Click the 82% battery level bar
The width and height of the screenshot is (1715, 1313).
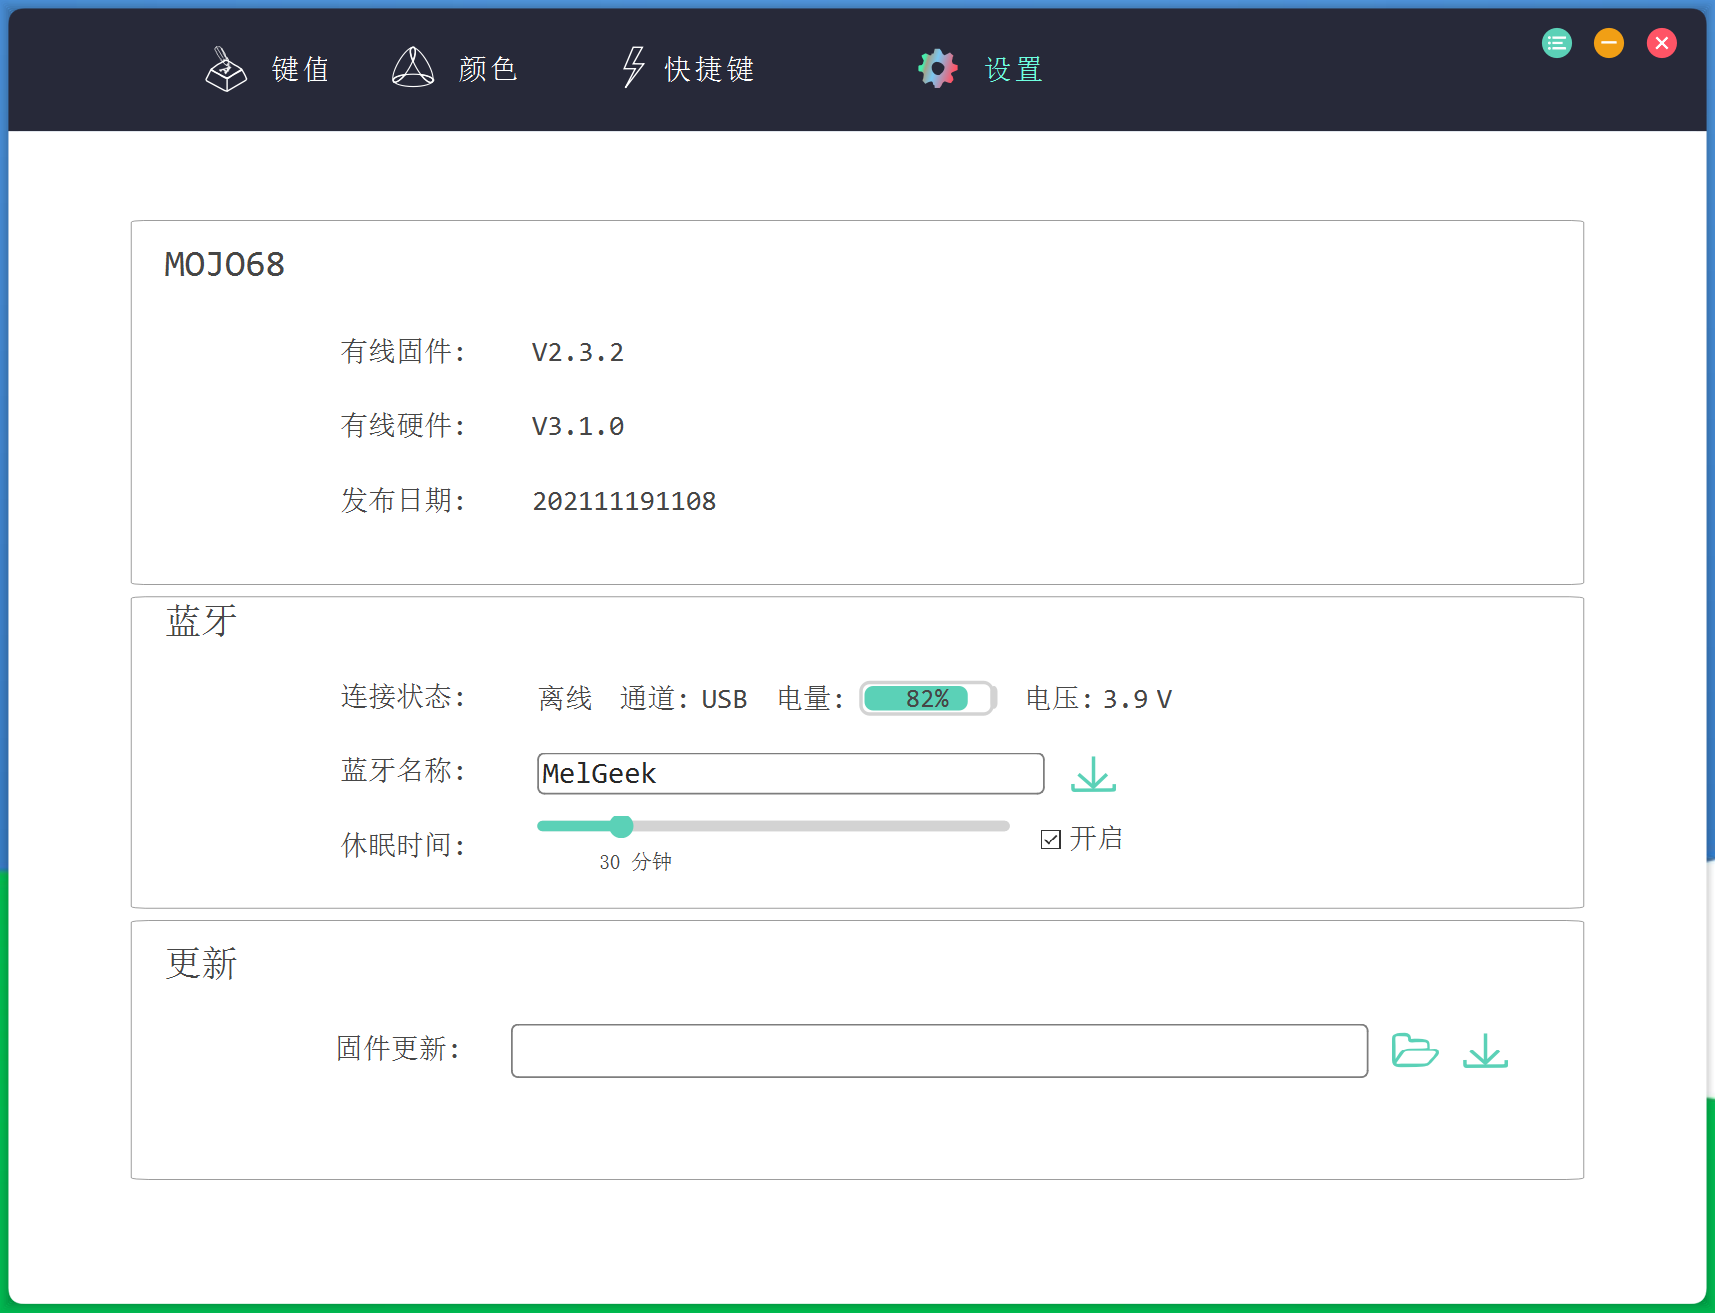[928, 698]
